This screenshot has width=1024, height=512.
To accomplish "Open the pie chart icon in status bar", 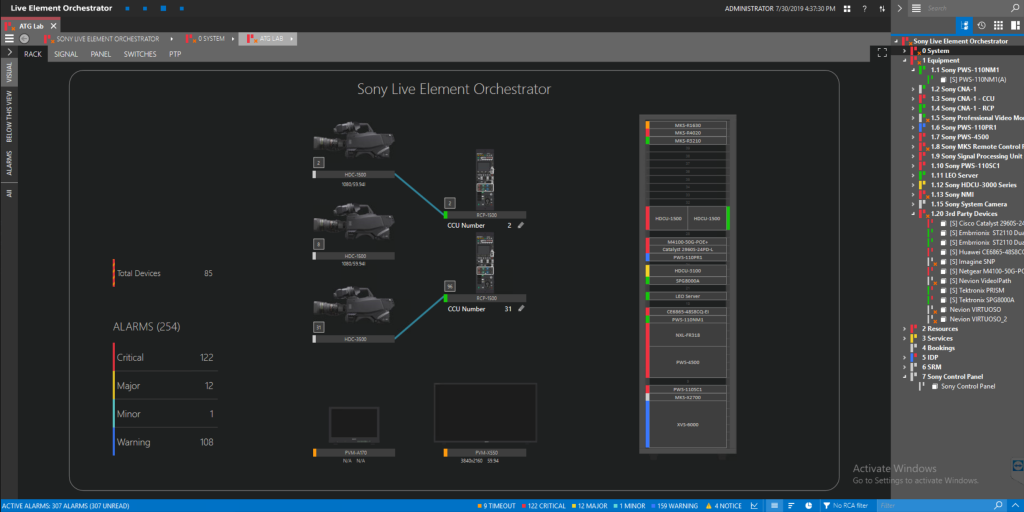I will coord(808,505).
